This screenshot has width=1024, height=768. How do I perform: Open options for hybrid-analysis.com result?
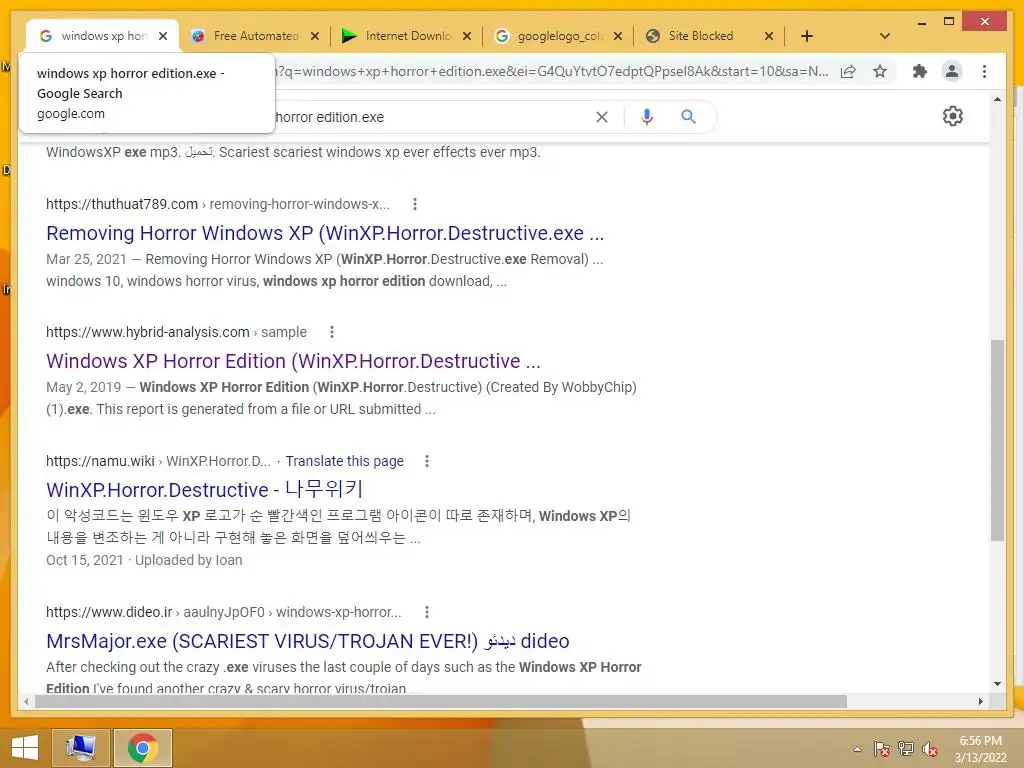(x=332, y=332)
